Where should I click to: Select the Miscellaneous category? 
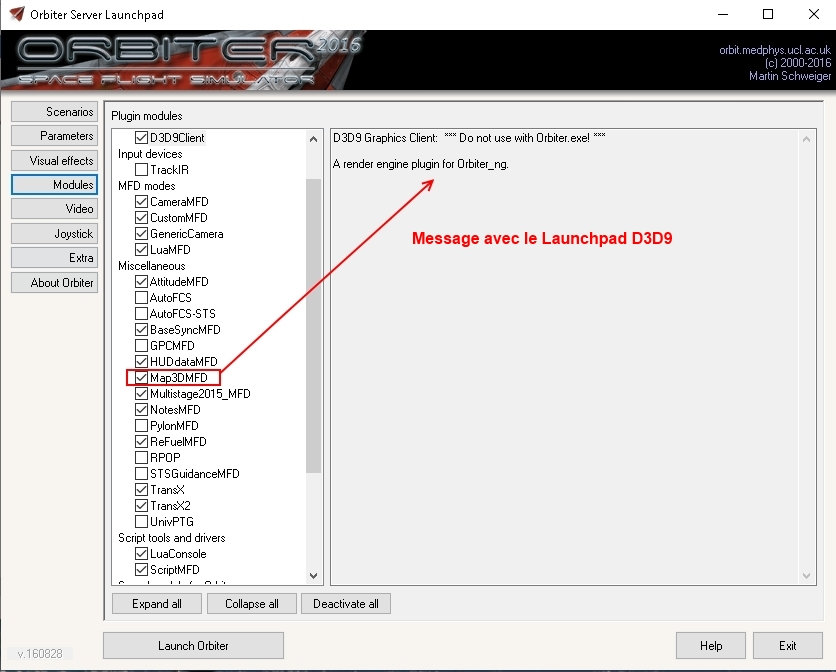click(x=151, y=266)
